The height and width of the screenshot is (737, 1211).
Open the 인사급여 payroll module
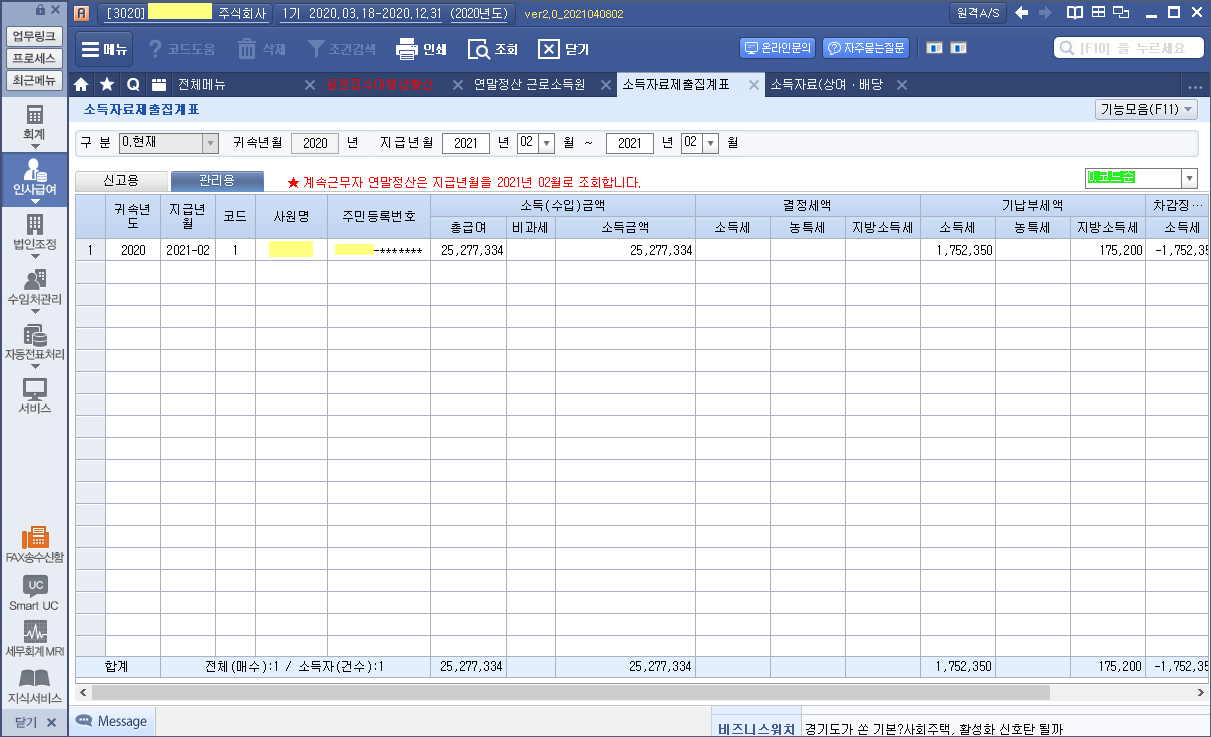click(x=34, y=177)
